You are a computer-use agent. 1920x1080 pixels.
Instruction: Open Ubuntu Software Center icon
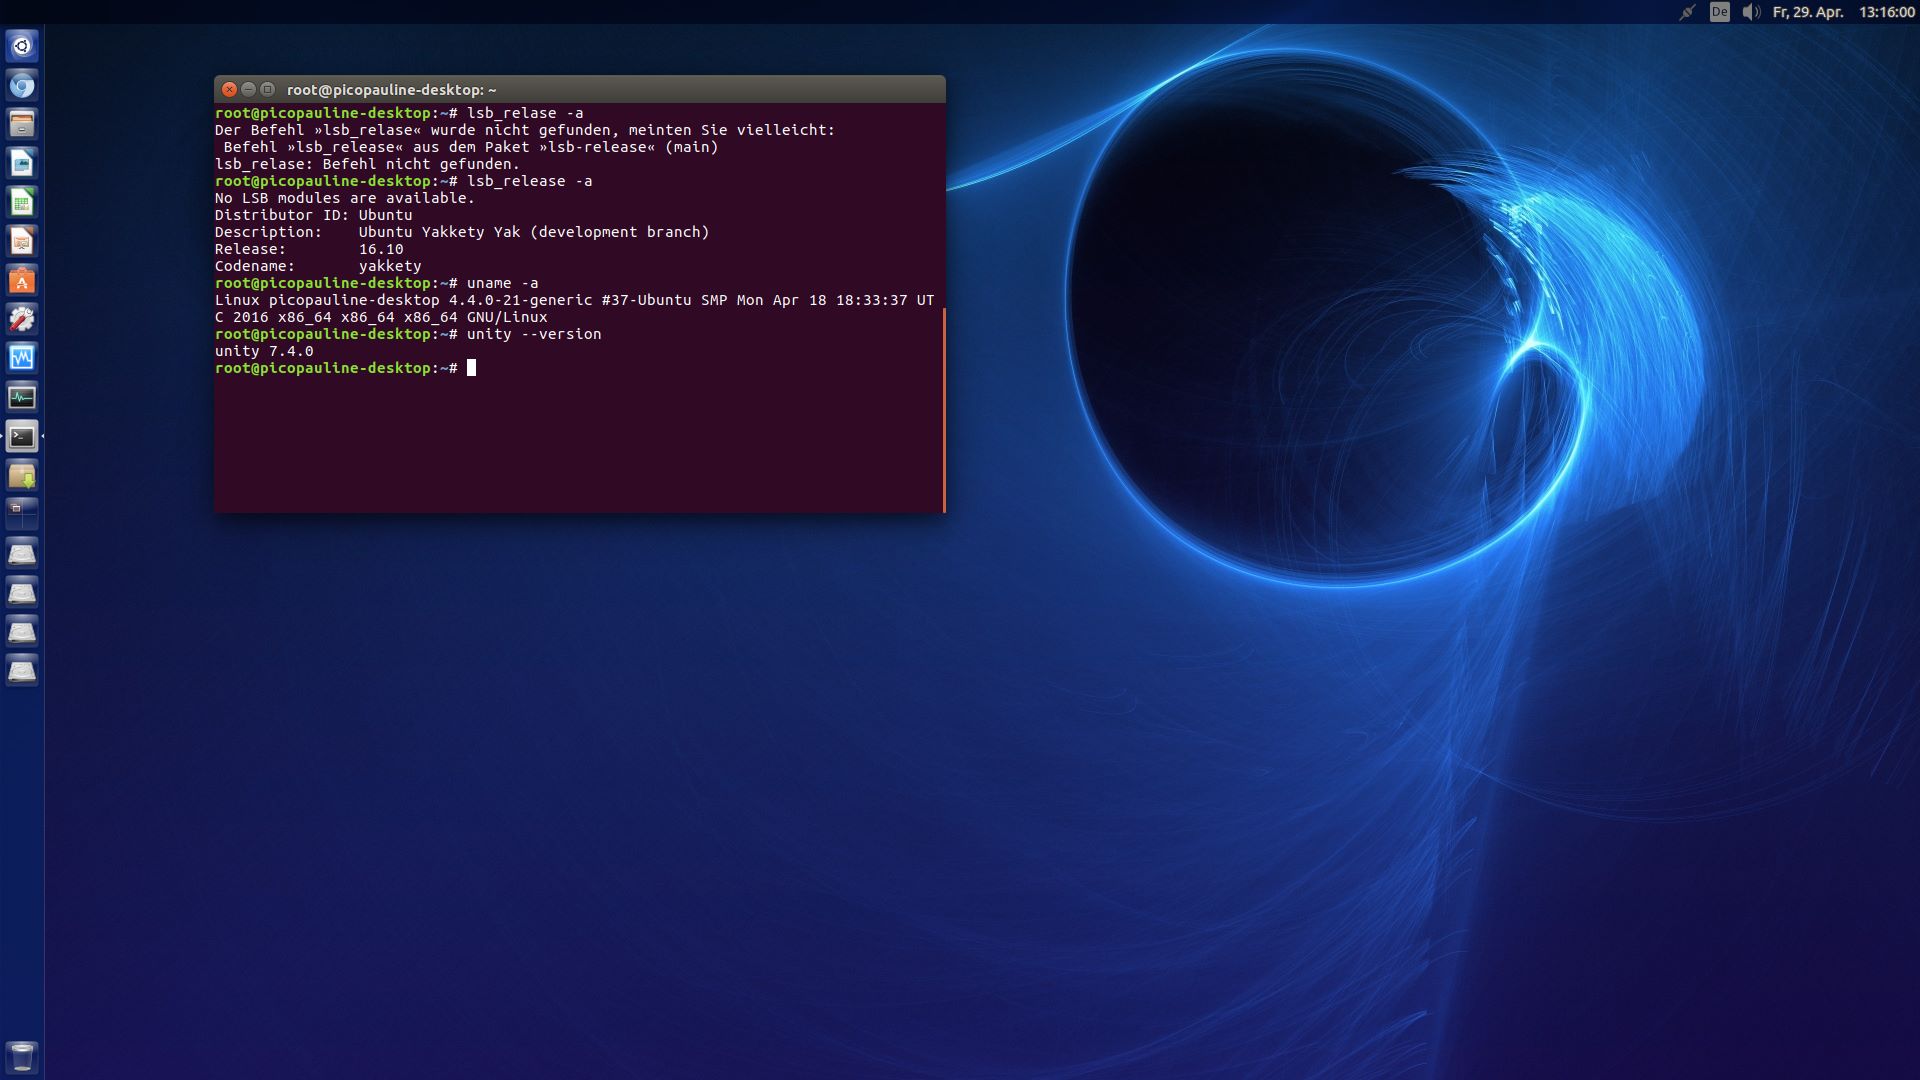(22, 280)
